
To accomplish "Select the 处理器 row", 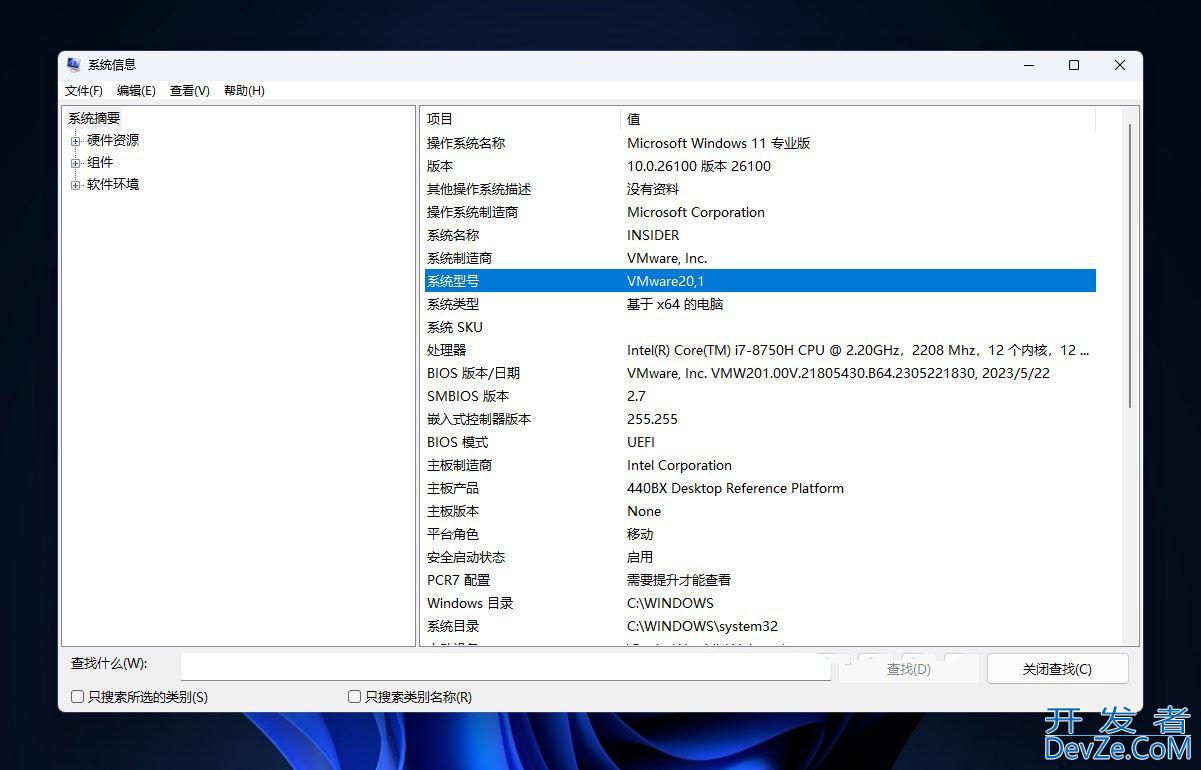I will [x=759, y=350].
